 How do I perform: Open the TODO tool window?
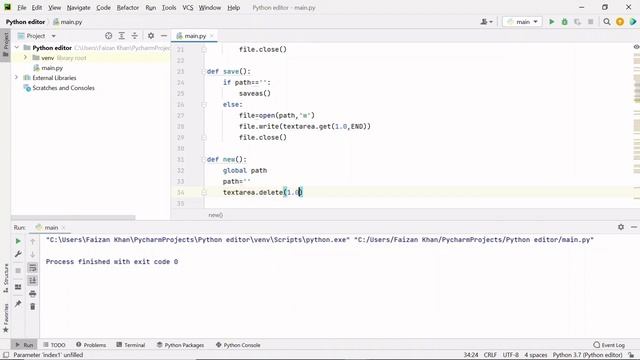(54, 345)
